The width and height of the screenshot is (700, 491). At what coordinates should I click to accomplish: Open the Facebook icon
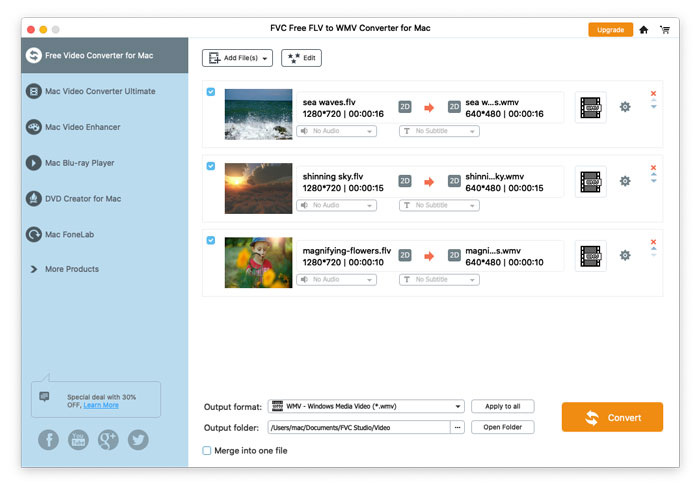click(x=48, y=440)
